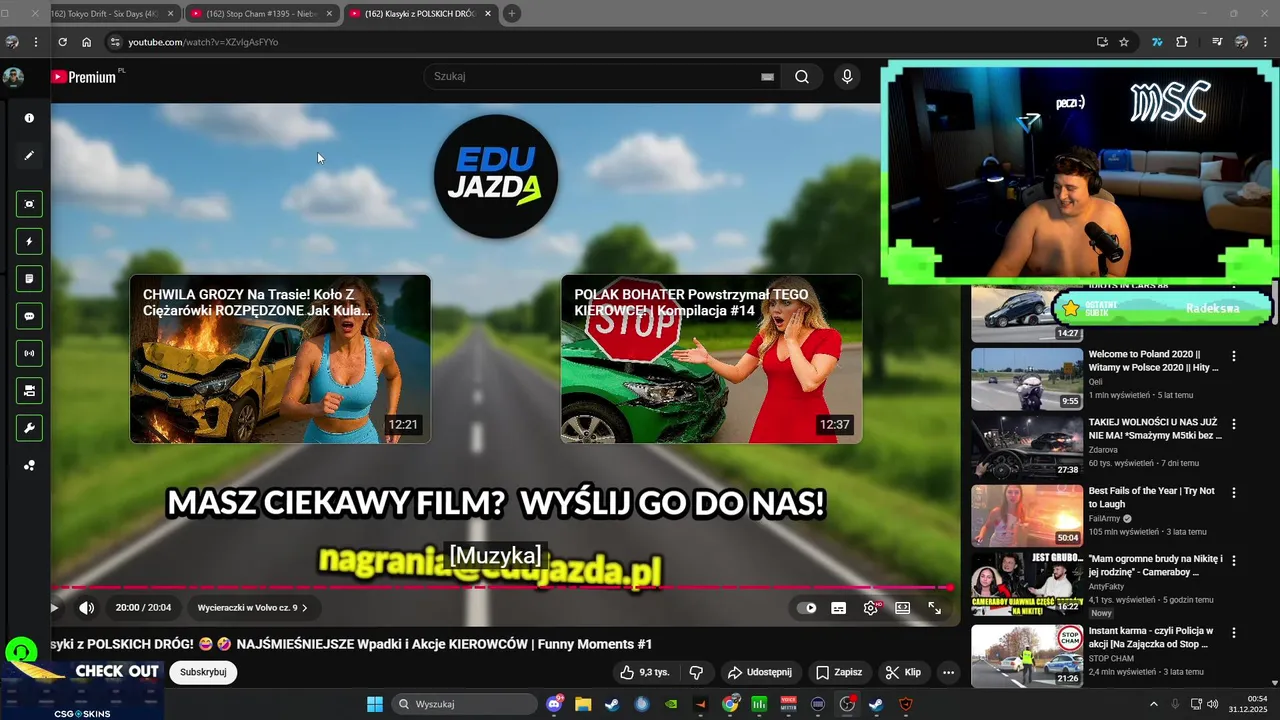Open Best Fails of the Year thumbnail
Screen dimensions: 1280x720
[x=1027, y=516]
